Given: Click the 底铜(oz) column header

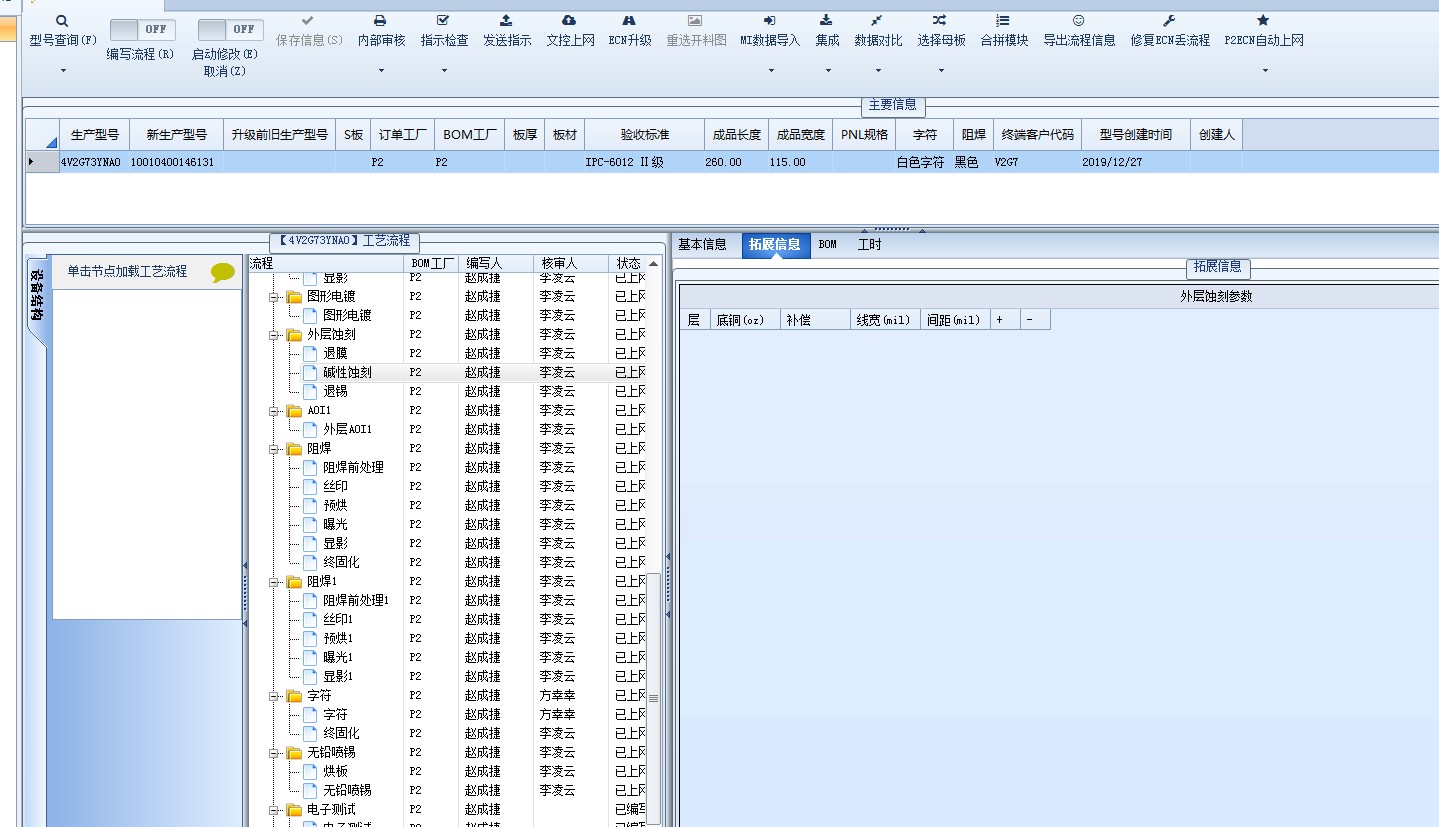Looking at the screenshot, I should click(x=745, y=320).
